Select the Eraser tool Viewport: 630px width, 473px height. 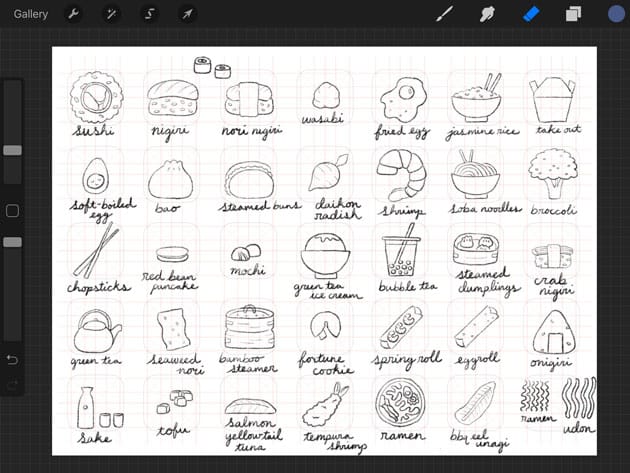click(x=530, y=14)
